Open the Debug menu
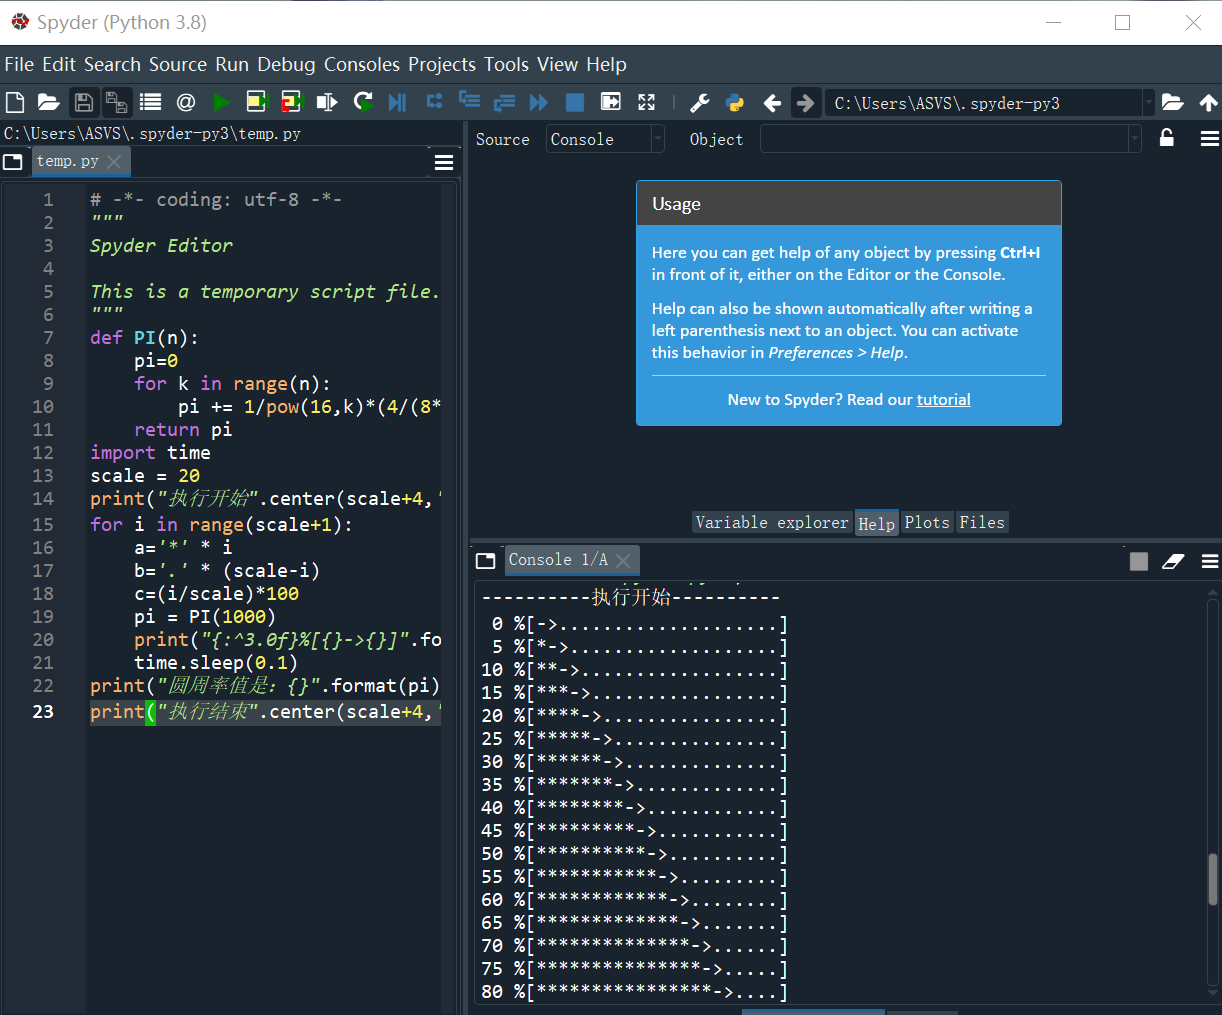 click(286, 64)
